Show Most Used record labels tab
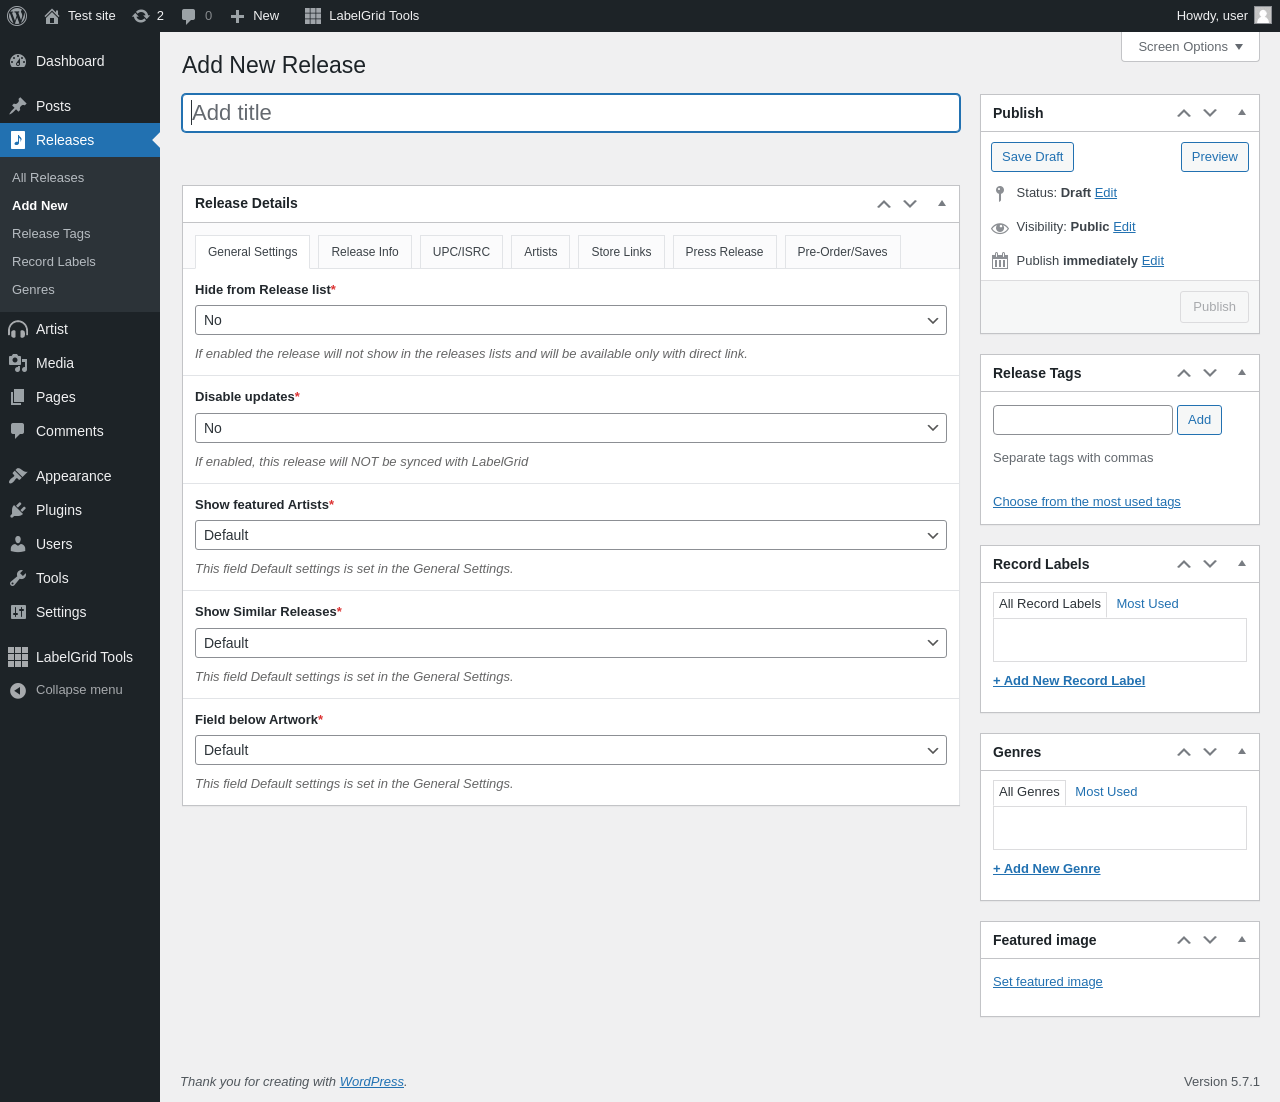Screen dimensions: 1280x1102 (1147, 604)
